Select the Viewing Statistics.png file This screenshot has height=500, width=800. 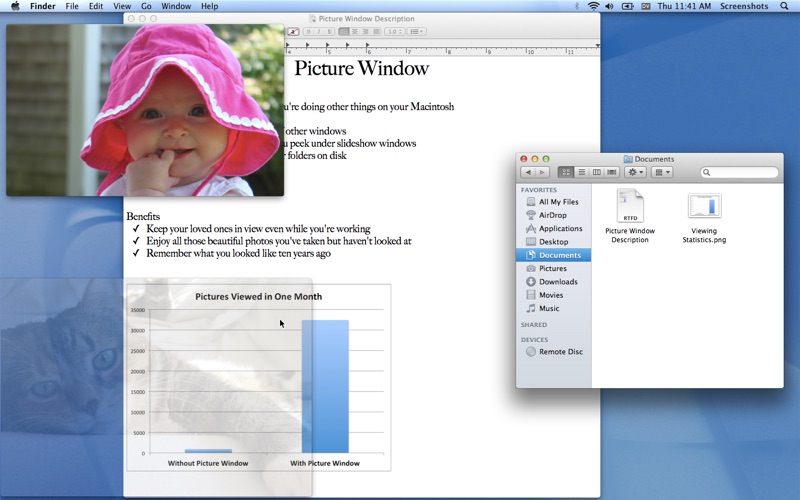(x=704, y=218)
